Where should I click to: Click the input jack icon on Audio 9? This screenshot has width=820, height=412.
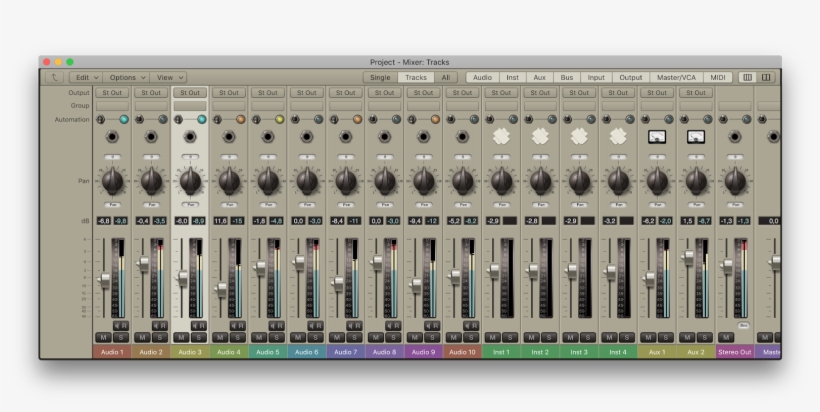tap(423, 137)
